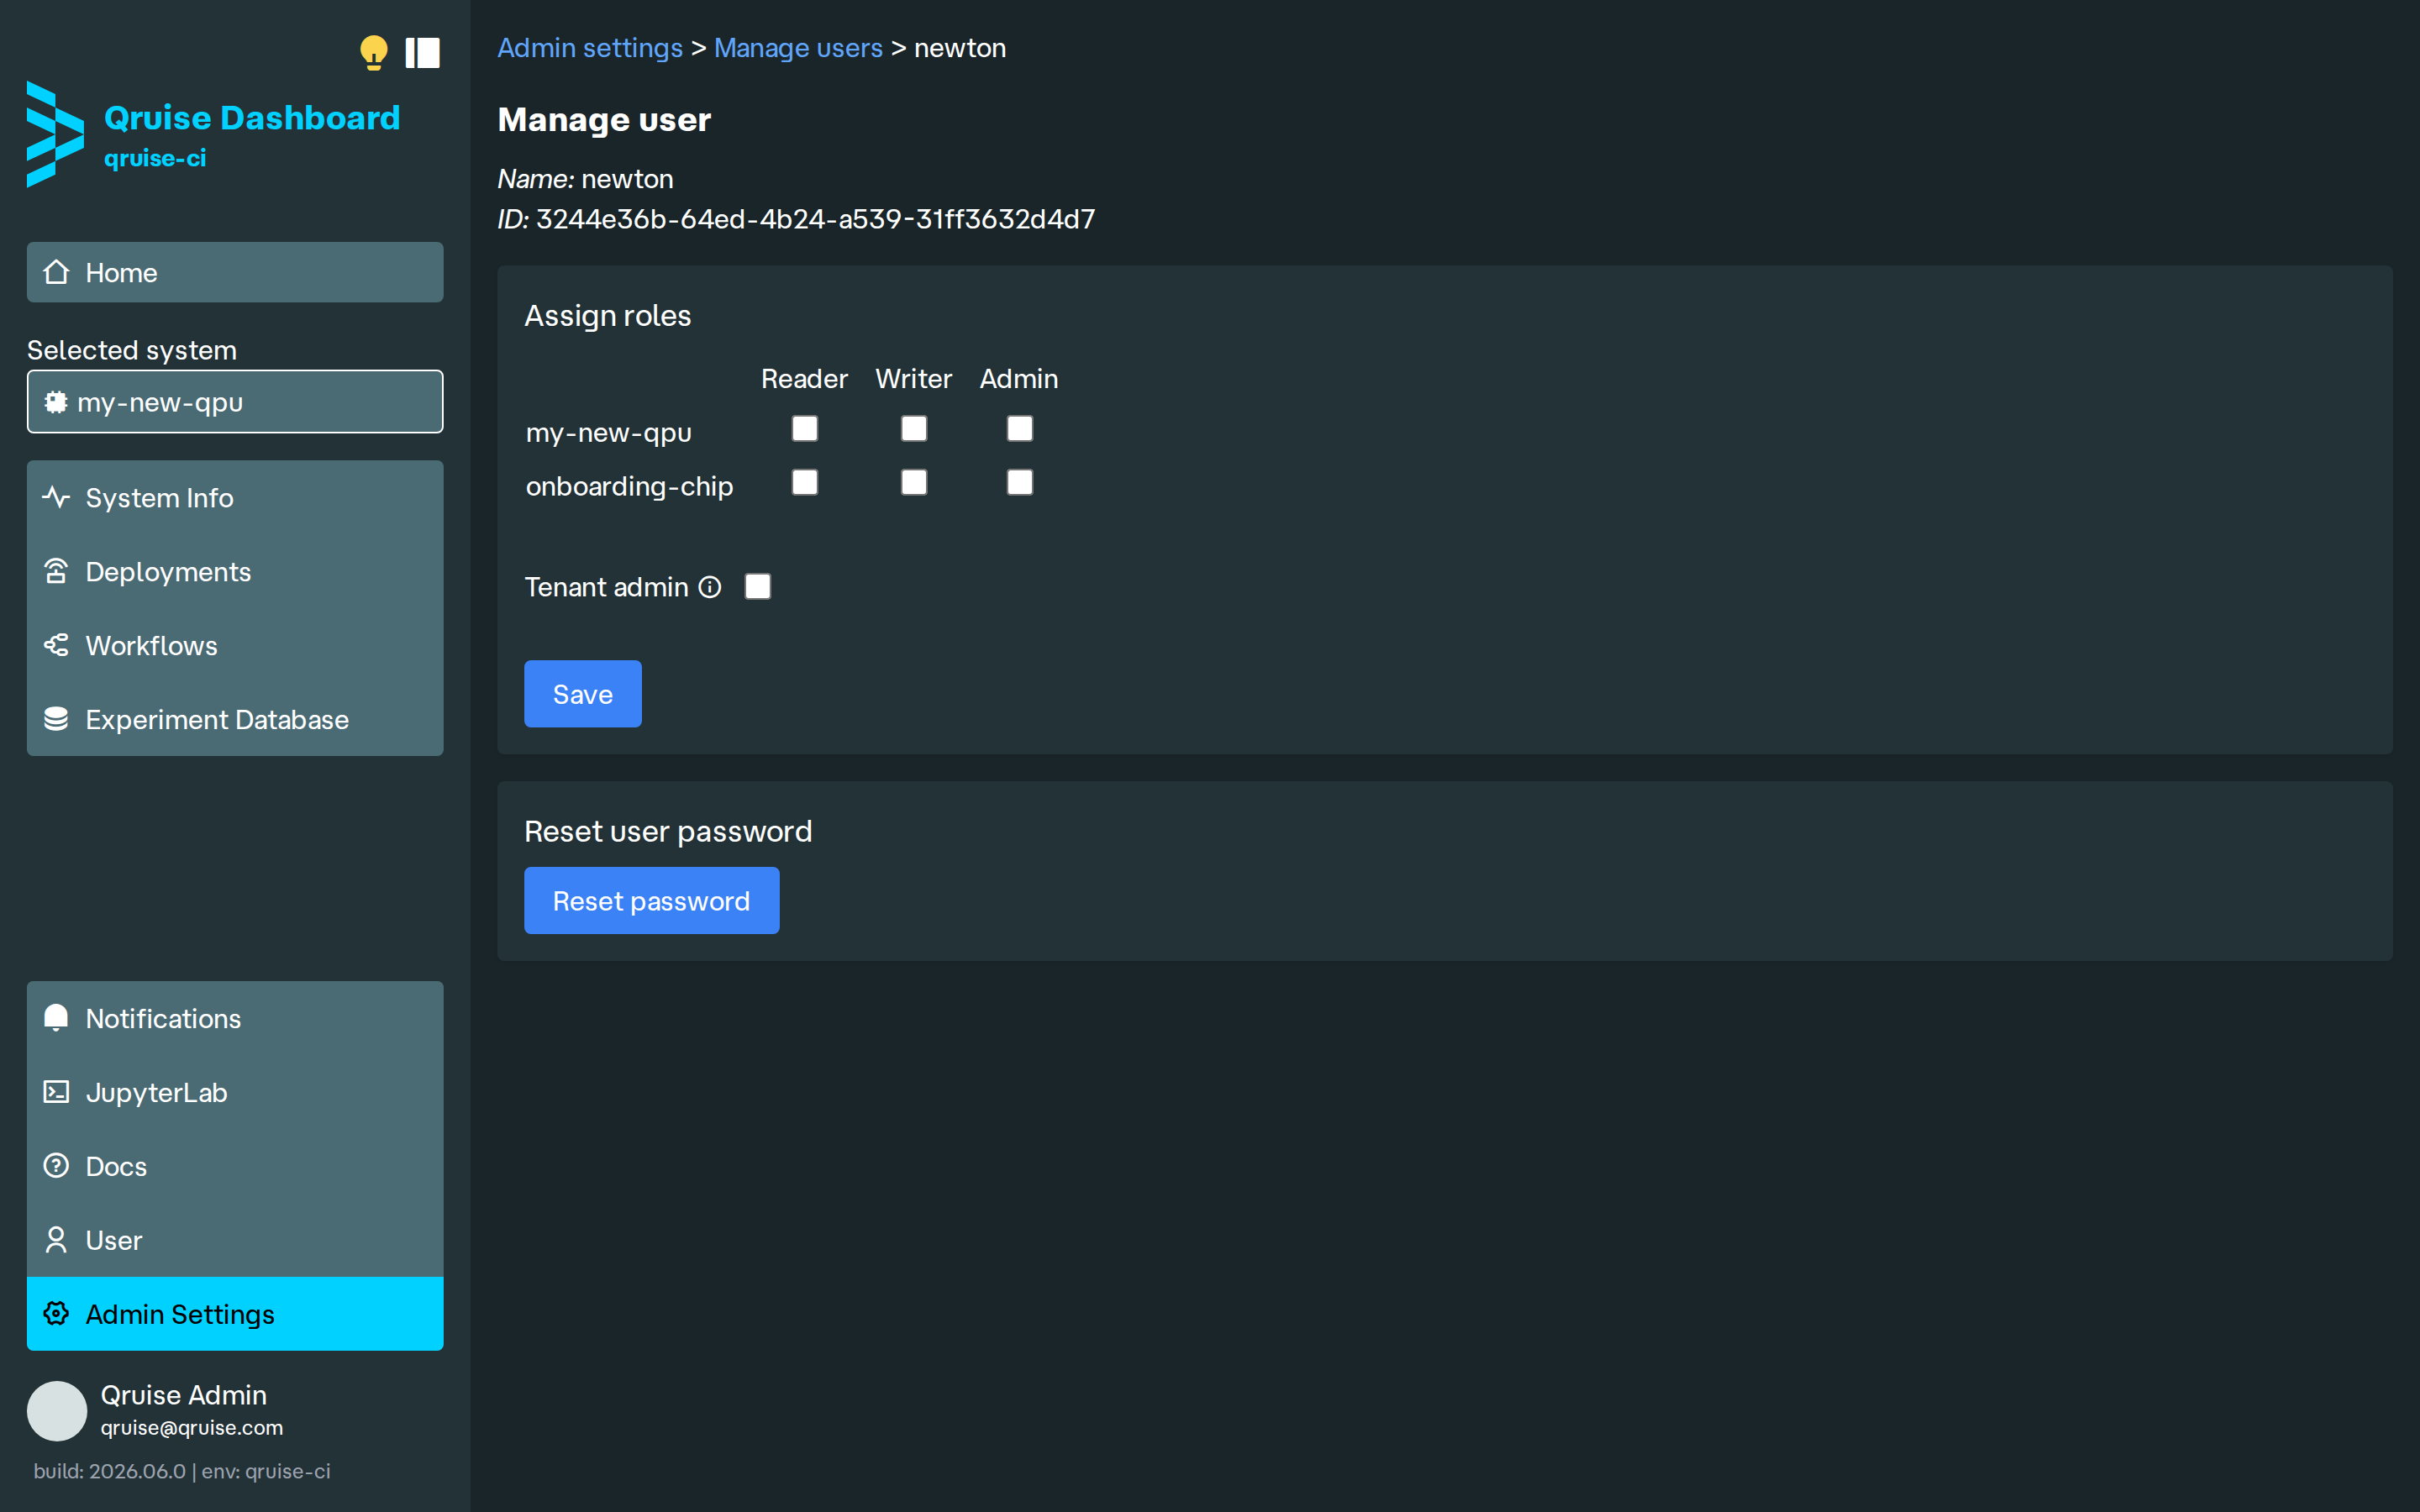2420x1512 pixels.
Task: Click the qruise@qruise.com email text
Action: click(x=192, y=1428)
